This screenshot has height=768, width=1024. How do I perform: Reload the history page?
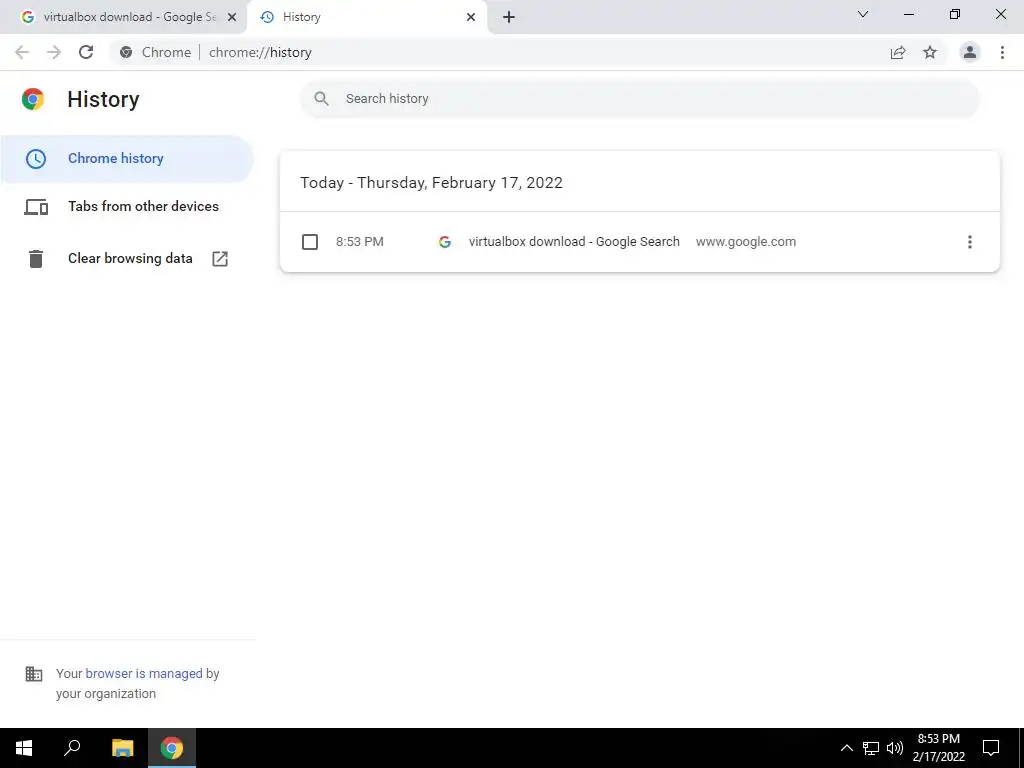[x=86, y=52]
